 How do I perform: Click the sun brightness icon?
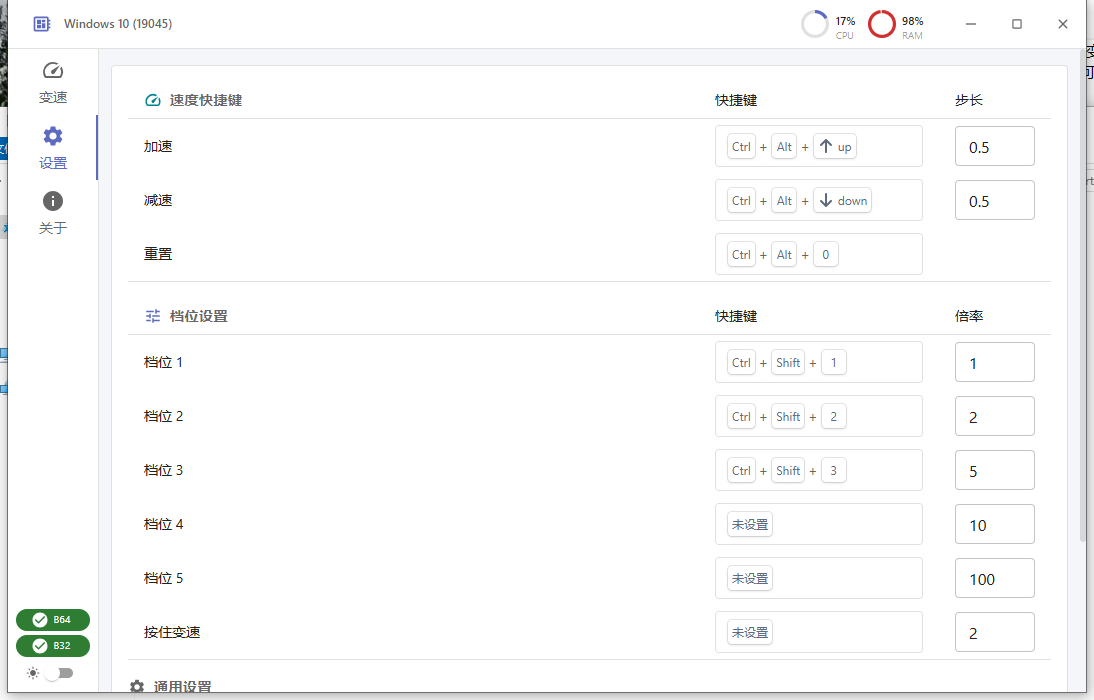coord(33,673)
